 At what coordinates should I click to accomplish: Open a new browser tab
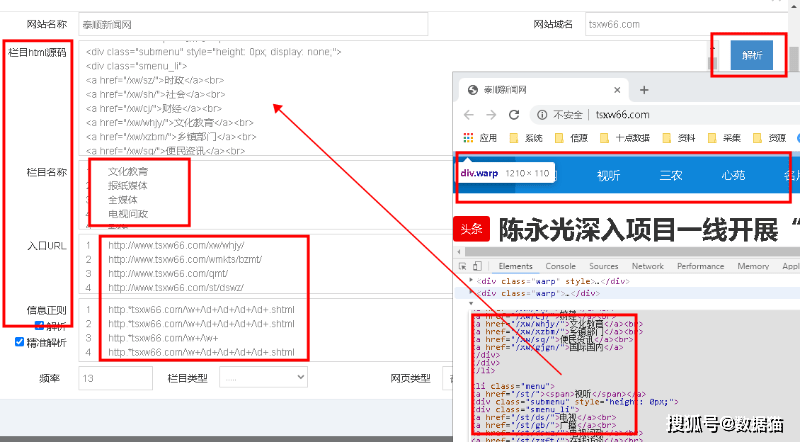pos(644,90)
